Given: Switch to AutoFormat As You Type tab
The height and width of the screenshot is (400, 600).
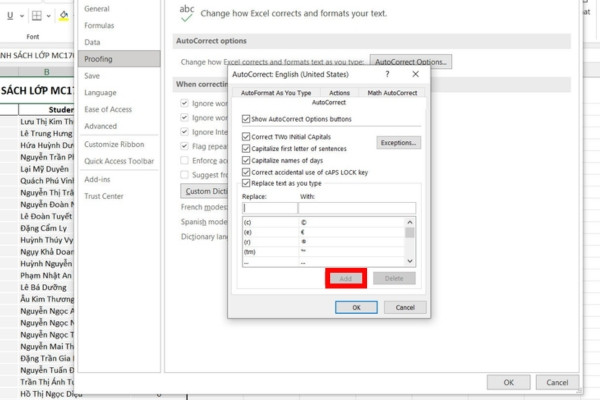Looking at the screenshot, I should pos(276,93).
